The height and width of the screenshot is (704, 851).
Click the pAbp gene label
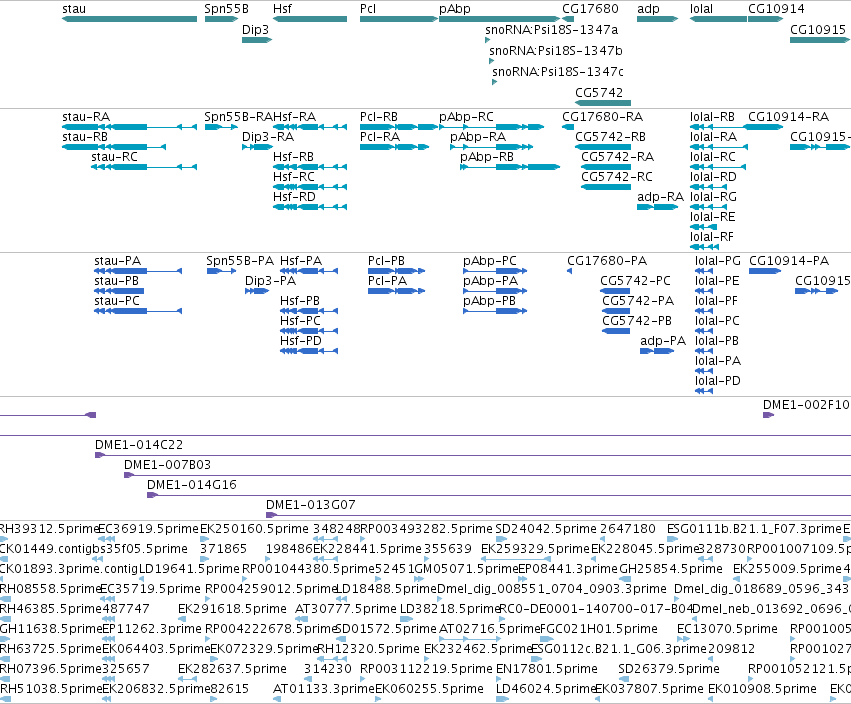(455, 9)
